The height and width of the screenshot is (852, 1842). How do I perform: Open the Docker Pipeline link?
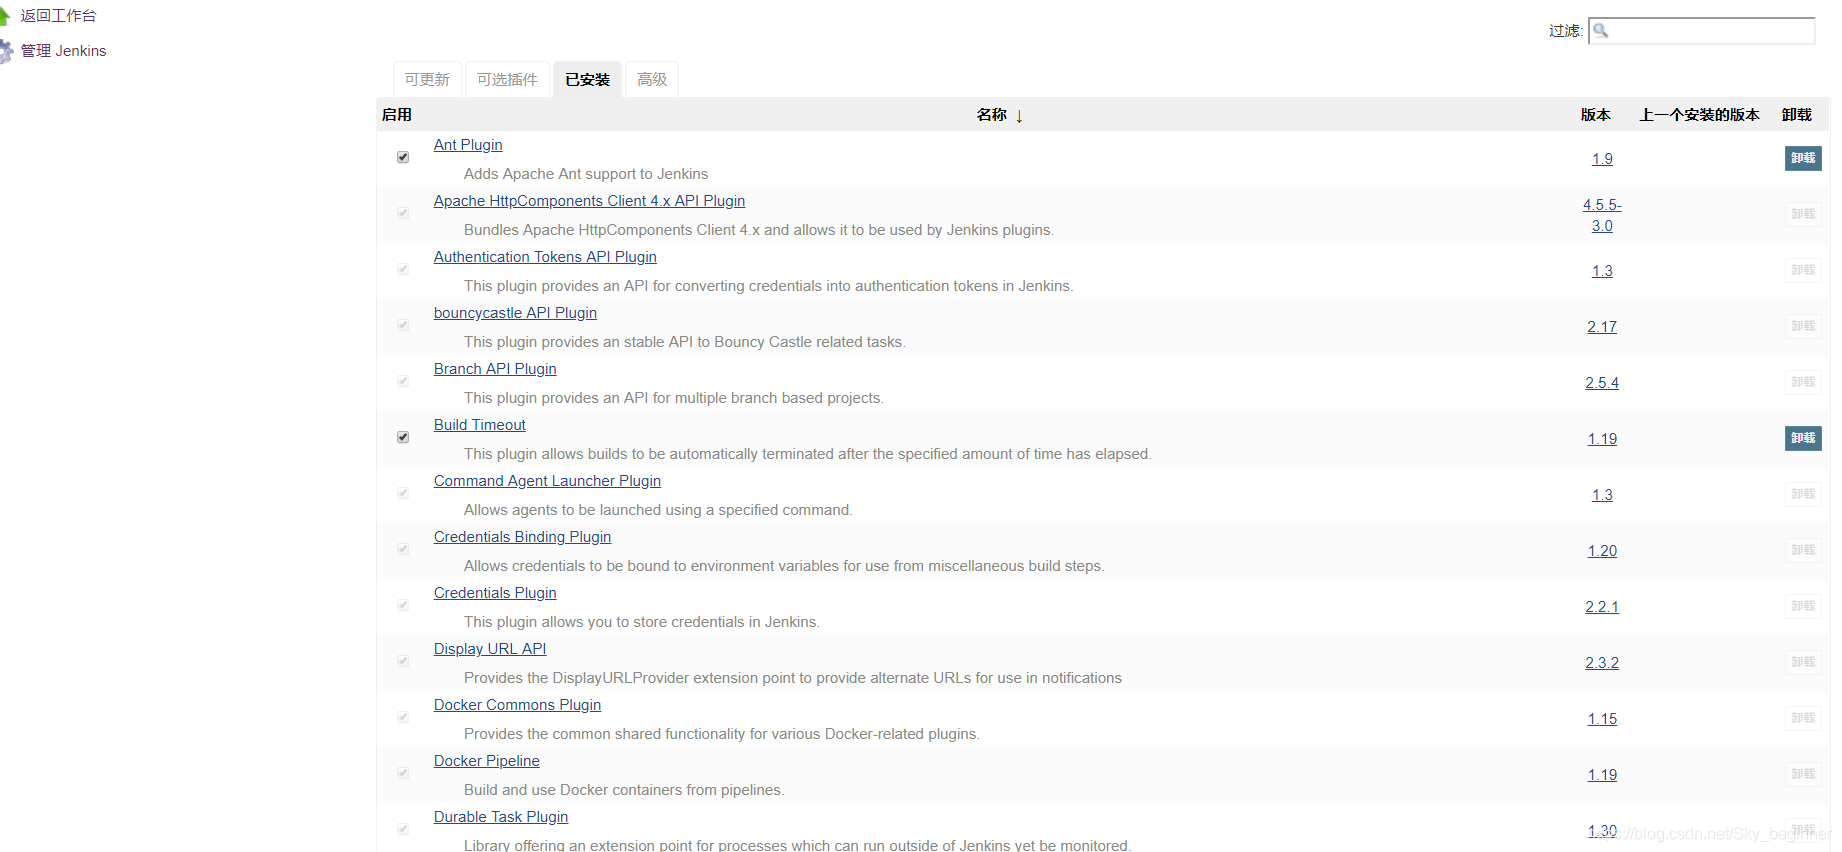(487, 761)
